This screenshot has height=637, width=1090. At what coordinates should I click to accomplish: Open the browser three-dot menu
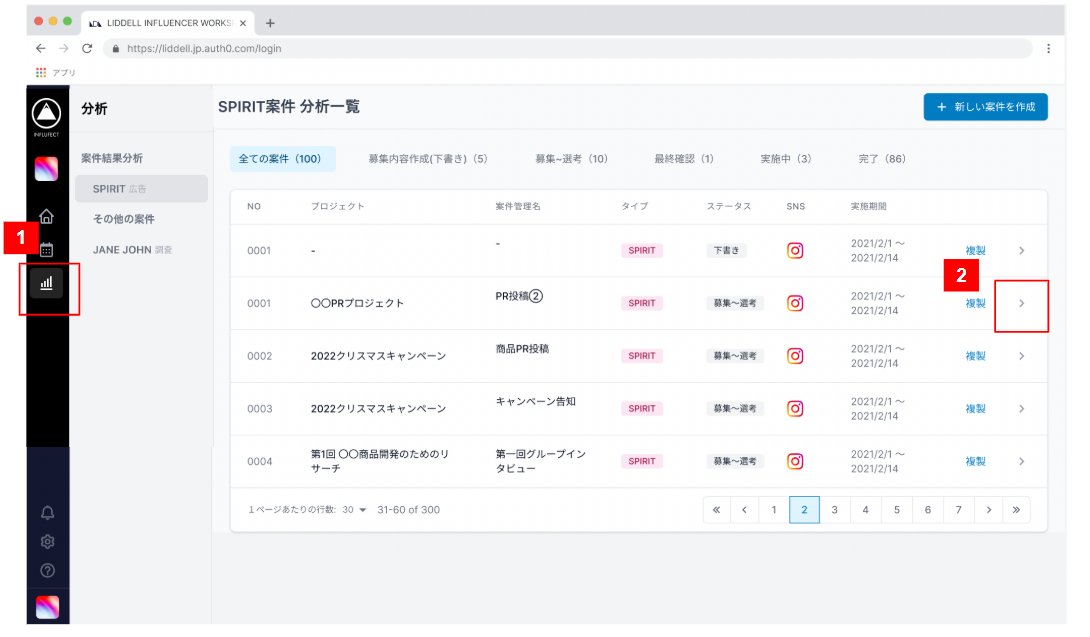(1048, 49)
